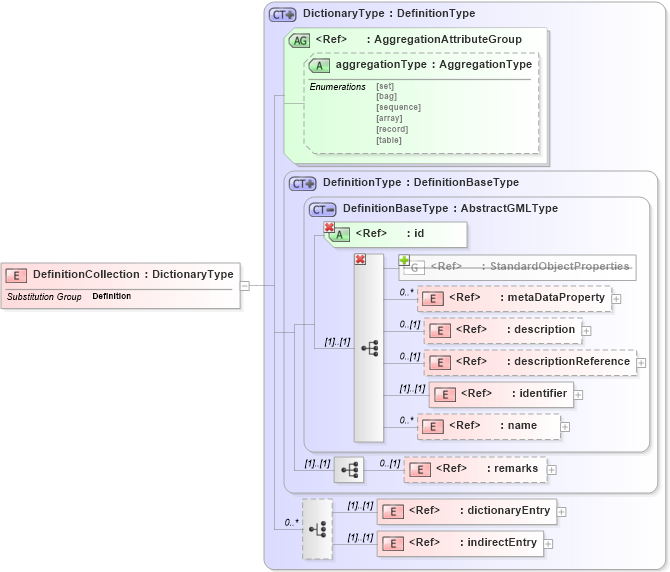Click the remarks reference label text

point(516,469)
